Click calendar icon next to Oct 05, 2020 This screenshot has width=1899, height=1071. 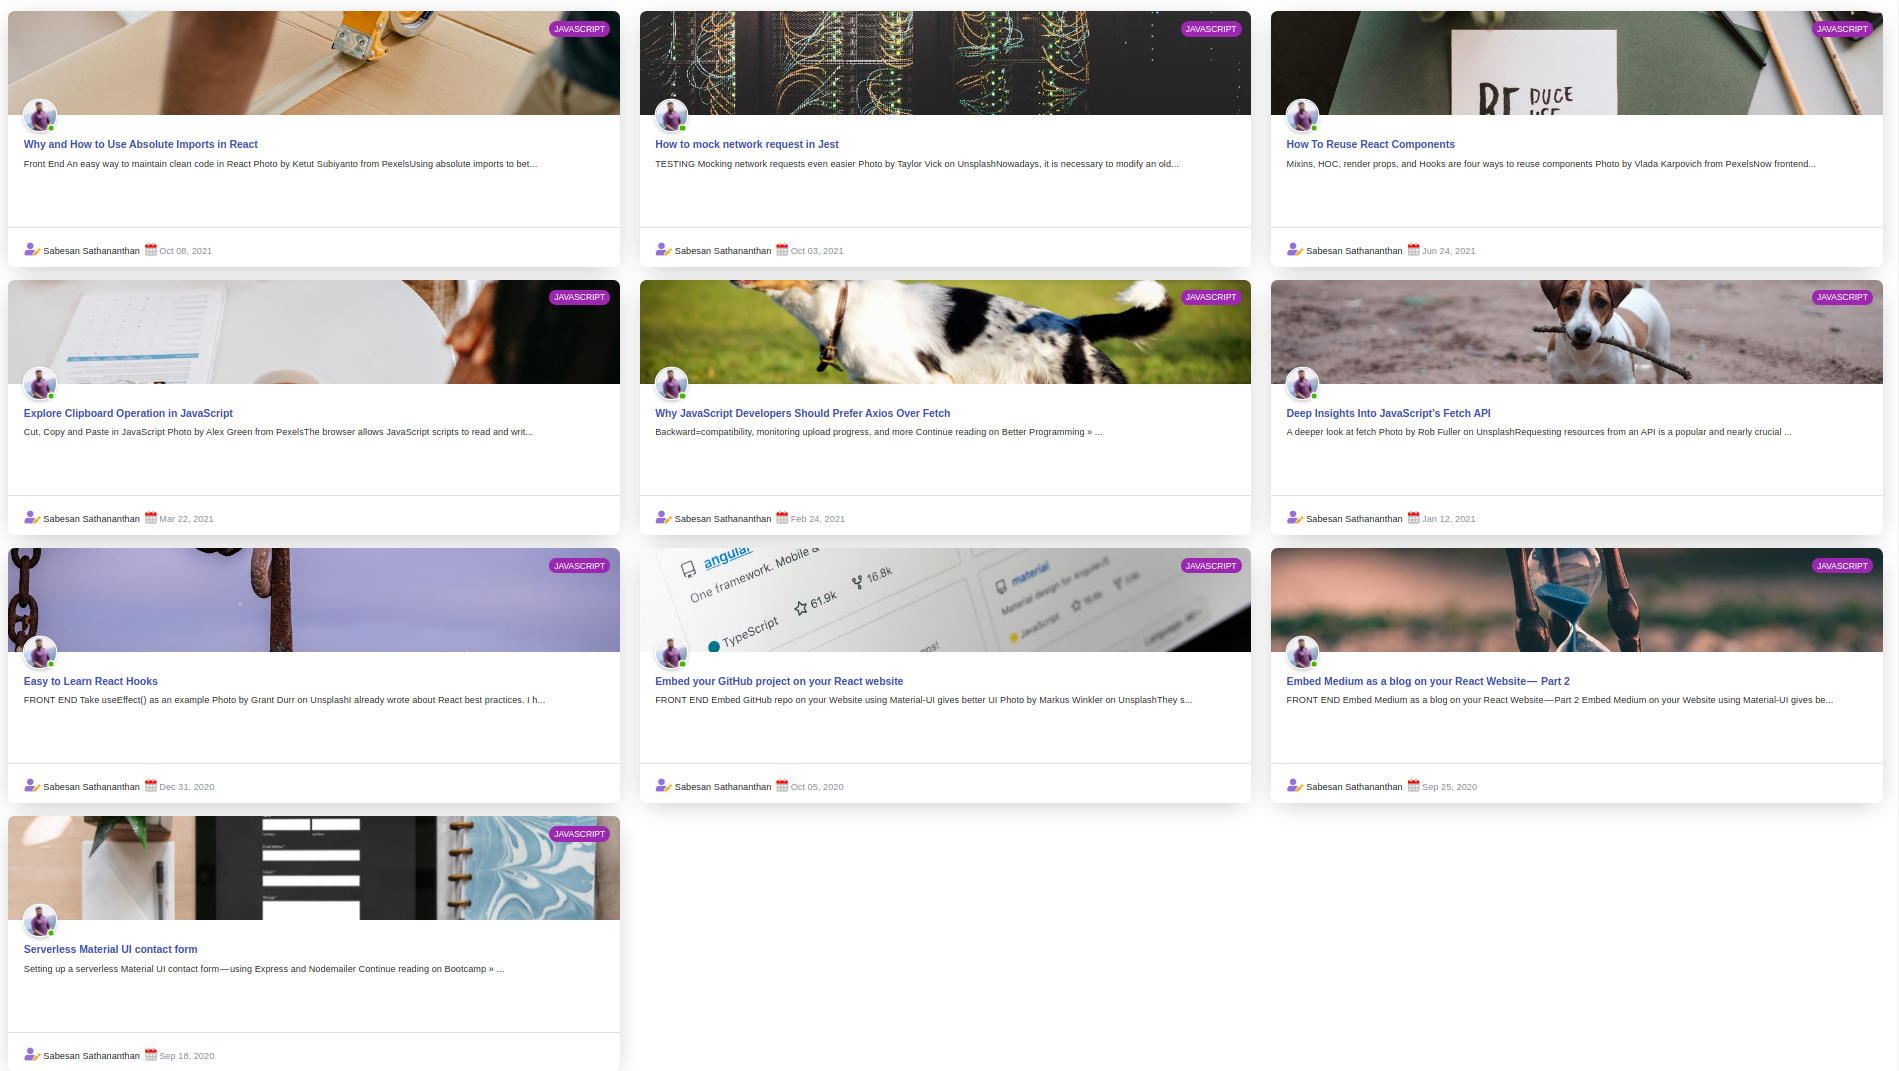(782, 786)
